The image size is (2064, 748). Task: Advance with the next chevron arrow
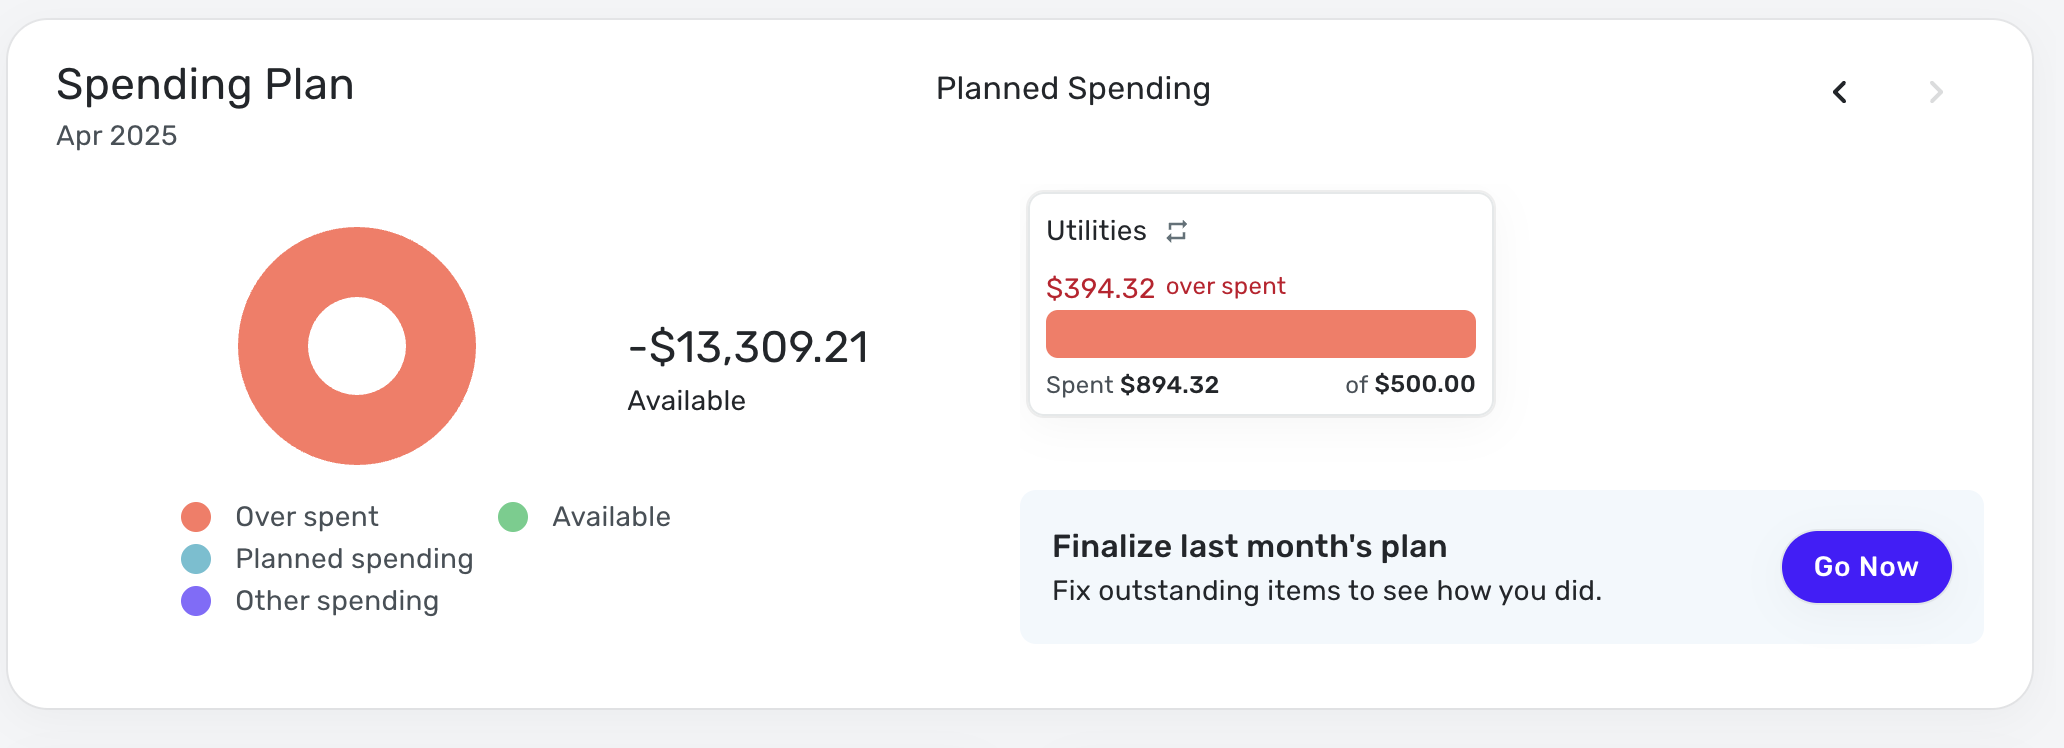1936,92
